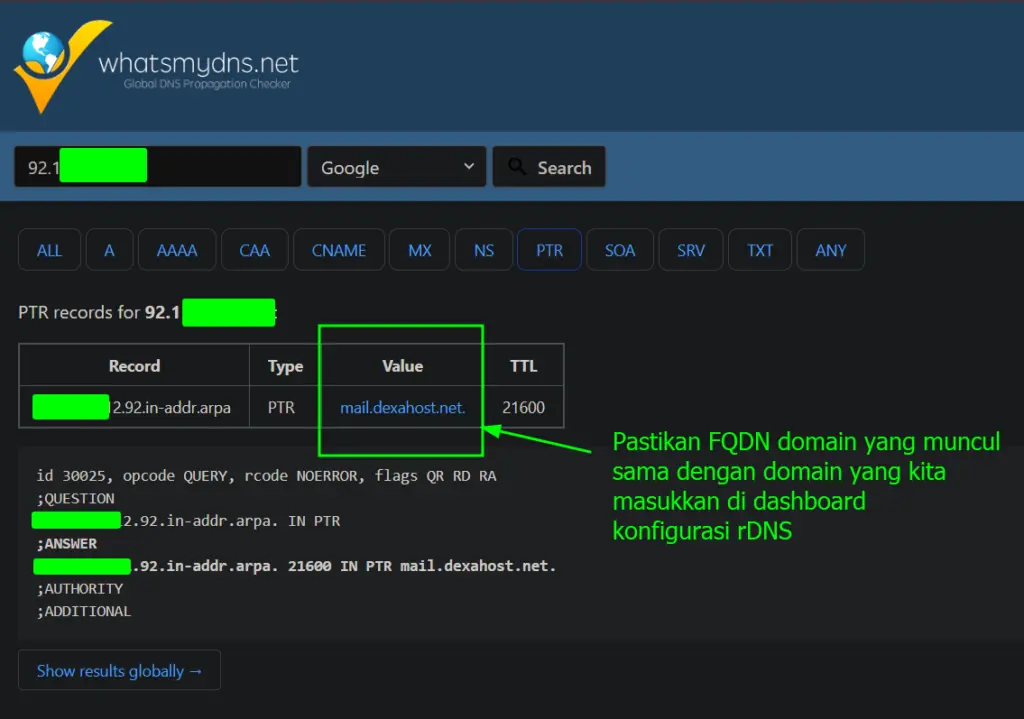The height and width of the screenshot is (719, 1024).
Task: Click the IP address search input field
Action: click(157, 167)
